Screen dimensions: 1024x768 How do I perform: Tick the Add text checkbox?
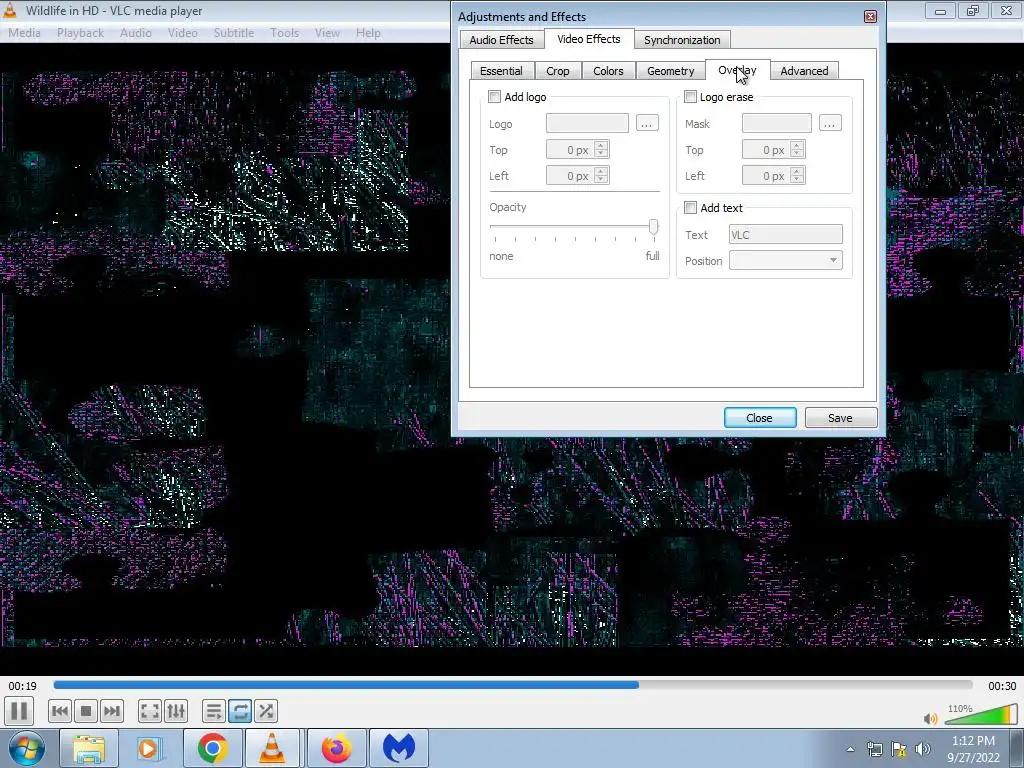(x=690, y=208)
